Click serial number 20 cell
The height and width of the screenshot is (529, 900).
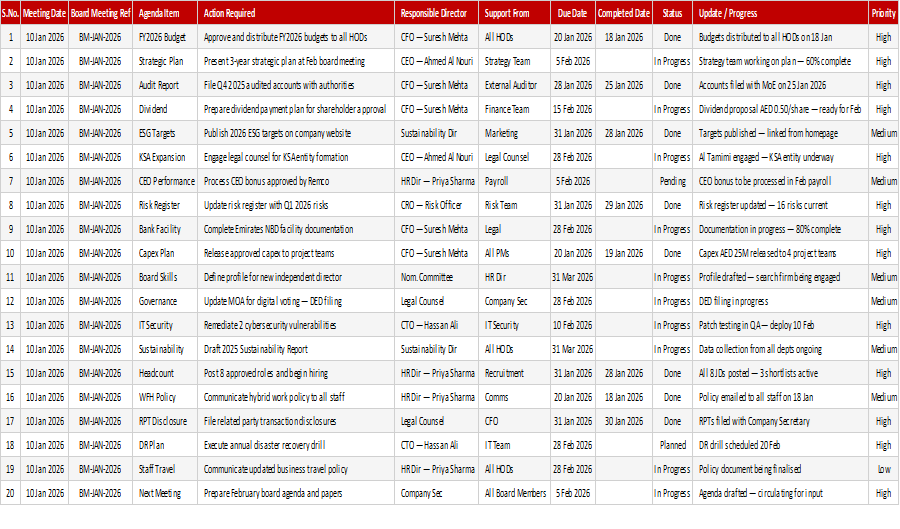(x=10, y=493)
